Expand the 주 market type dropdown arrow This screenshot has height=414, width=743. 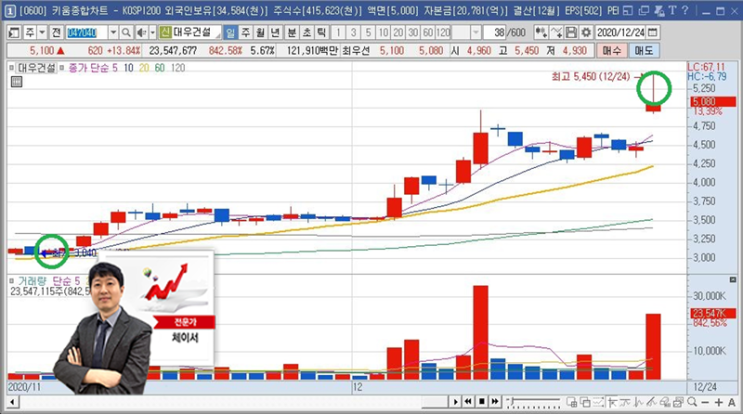[x=42, y=32]
